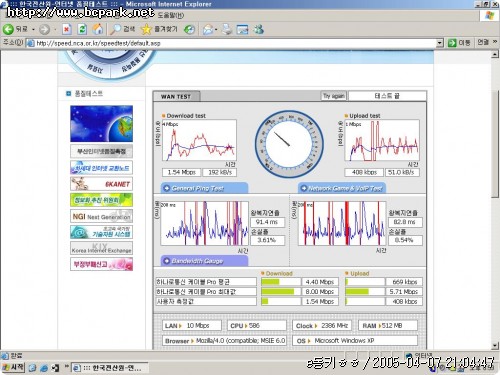Click Korea Internet Exchange banner
This screenshot has height=375, width=500.
pos(101,248)
